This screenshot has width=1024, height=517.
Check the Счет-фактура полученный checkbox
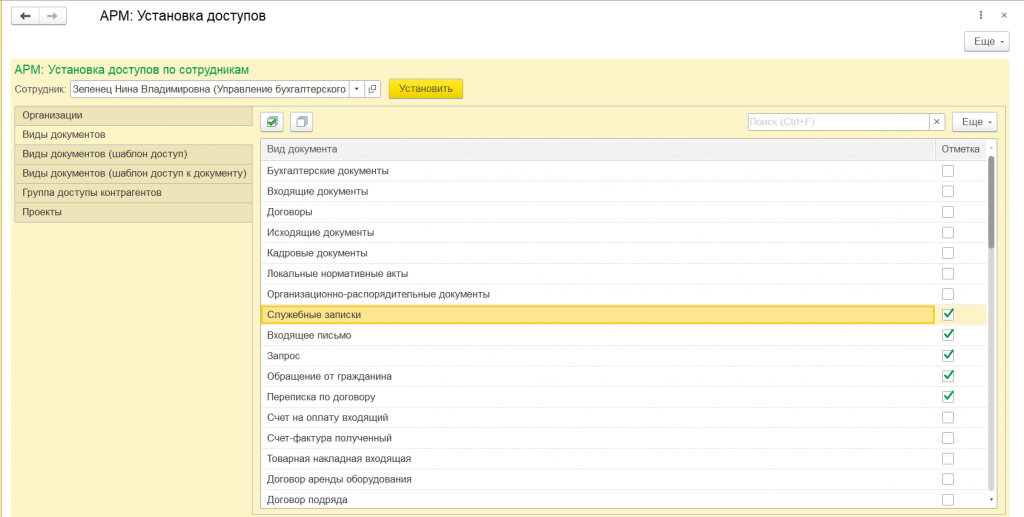(x=948, y=438)
